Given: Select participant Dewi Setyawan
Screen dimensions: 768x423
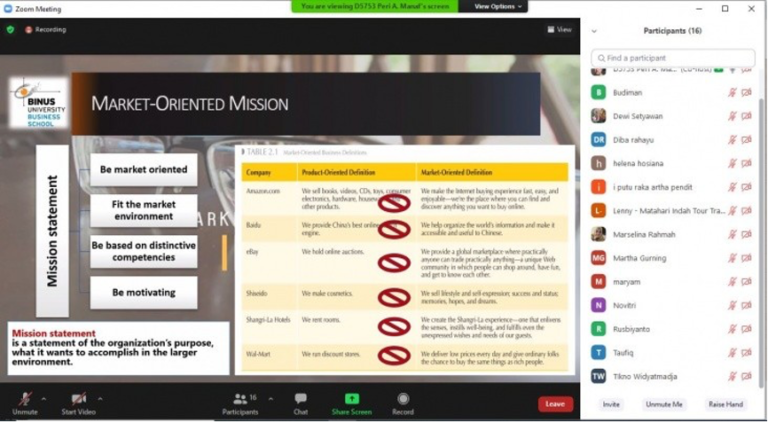Looking at the screenshot, I should tap(671, 116).
